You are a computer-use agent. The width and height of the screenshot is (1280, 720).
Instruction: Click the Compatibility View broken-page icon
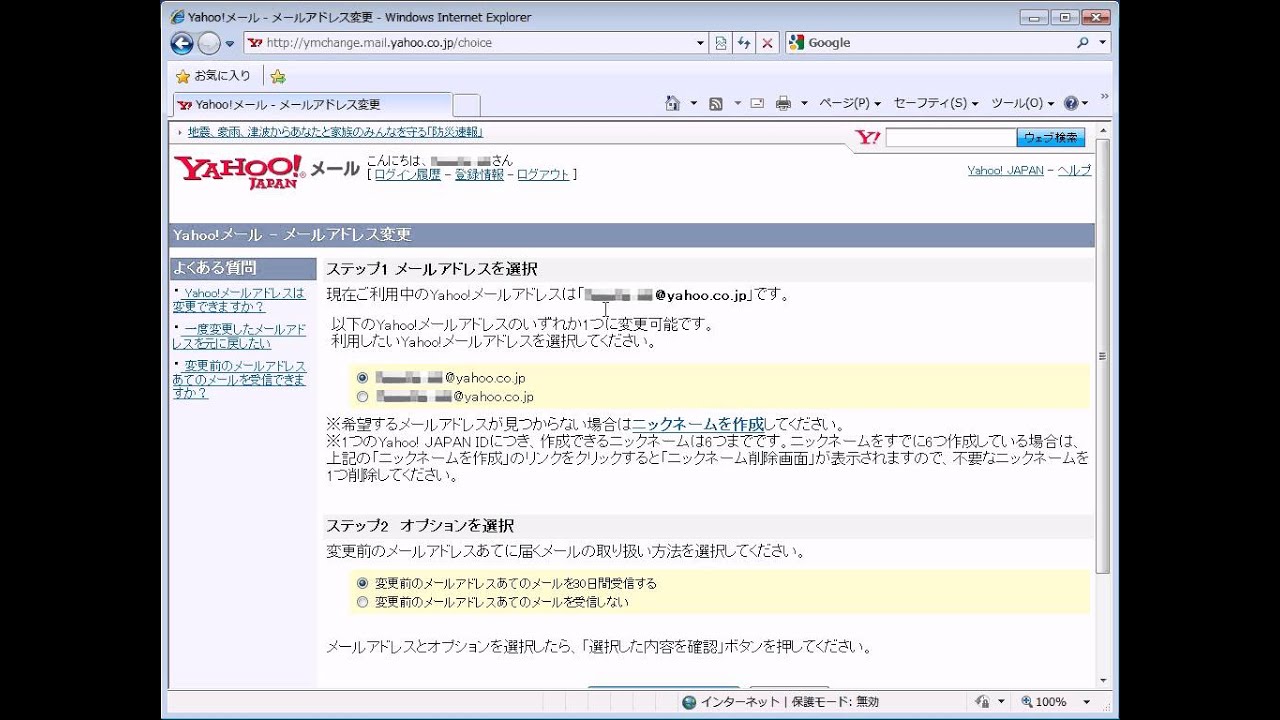click(x=721, y=43)
